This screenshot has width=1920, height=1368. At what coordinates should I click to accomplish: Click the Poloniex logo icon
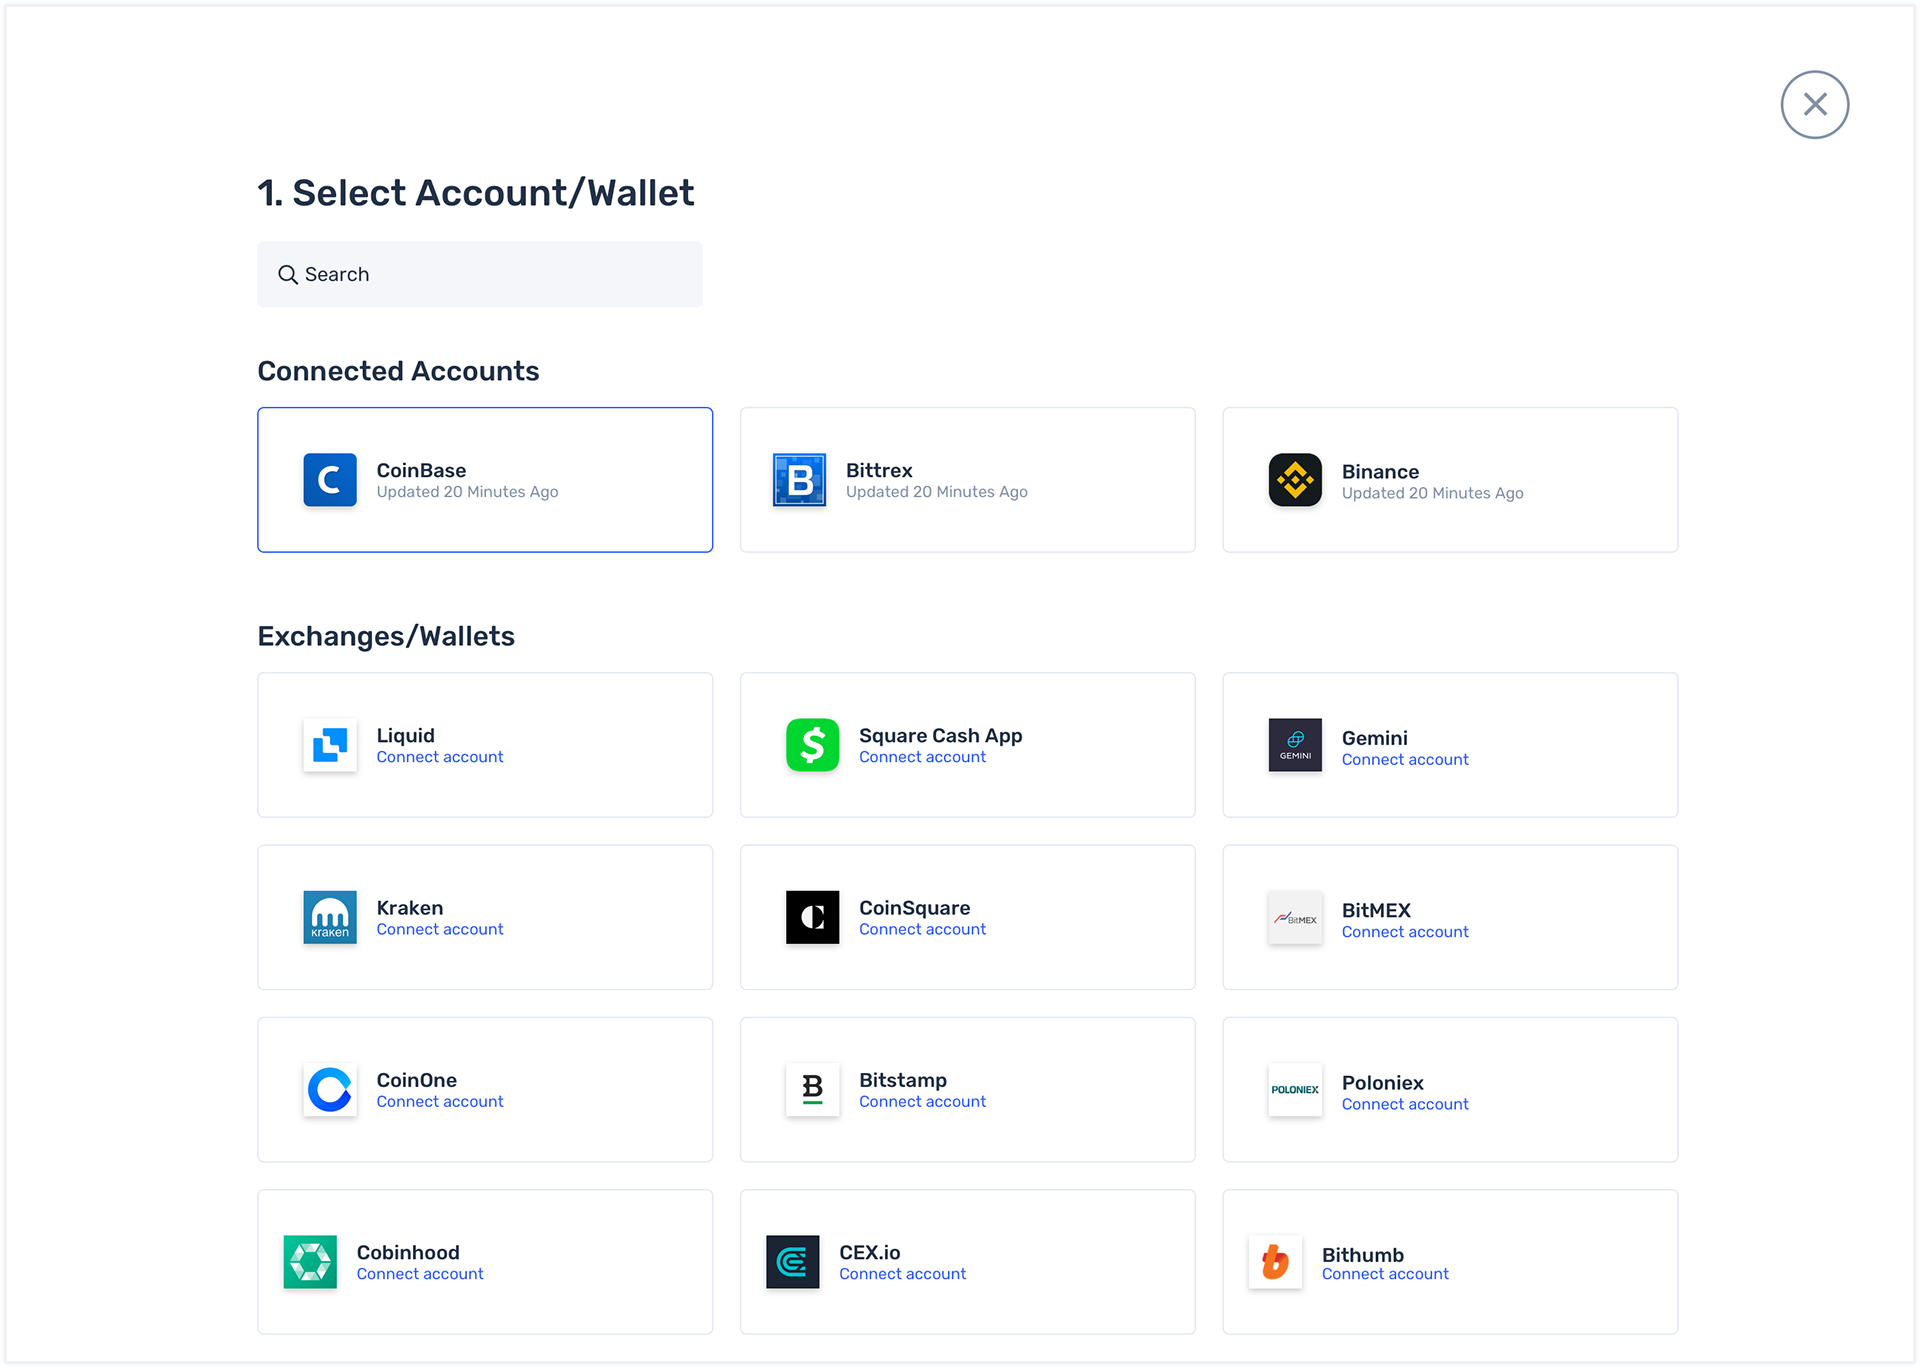click(1295, 1089)
